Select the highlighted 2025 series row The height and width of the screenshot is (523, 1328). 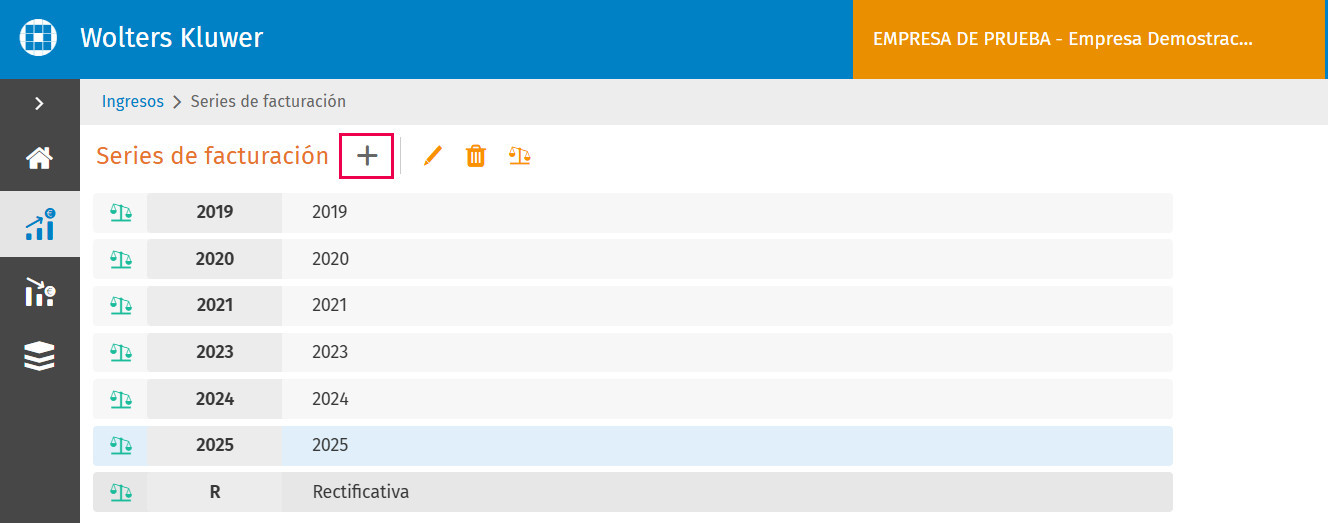(633, 445)
